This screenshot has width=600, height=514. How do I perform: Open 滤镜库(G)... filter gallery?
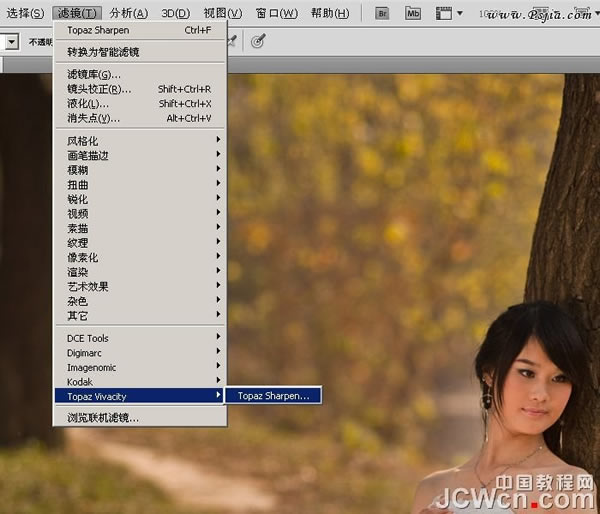(x=139, y=74)
